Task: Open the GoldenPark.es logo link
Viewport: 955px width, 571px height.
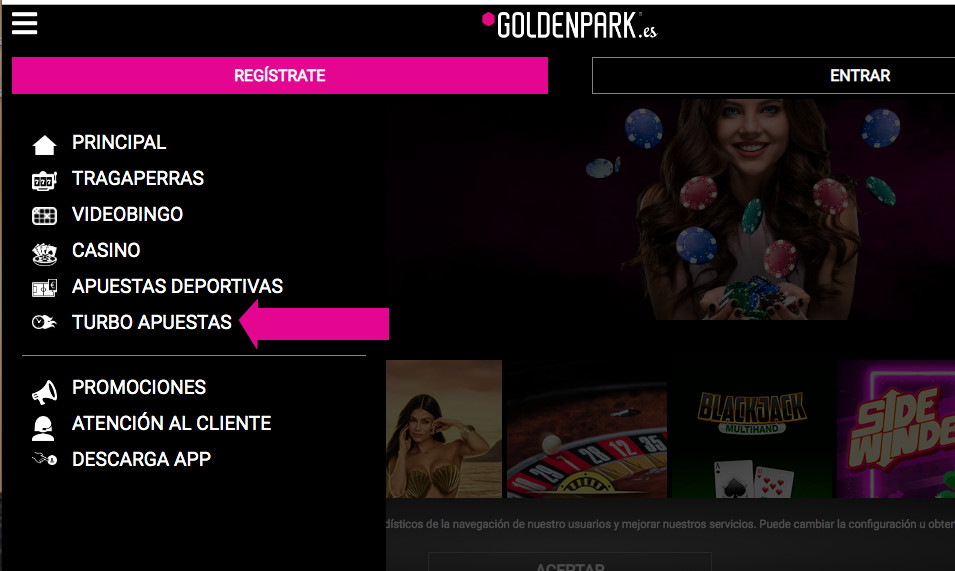Action: (569, 26)
